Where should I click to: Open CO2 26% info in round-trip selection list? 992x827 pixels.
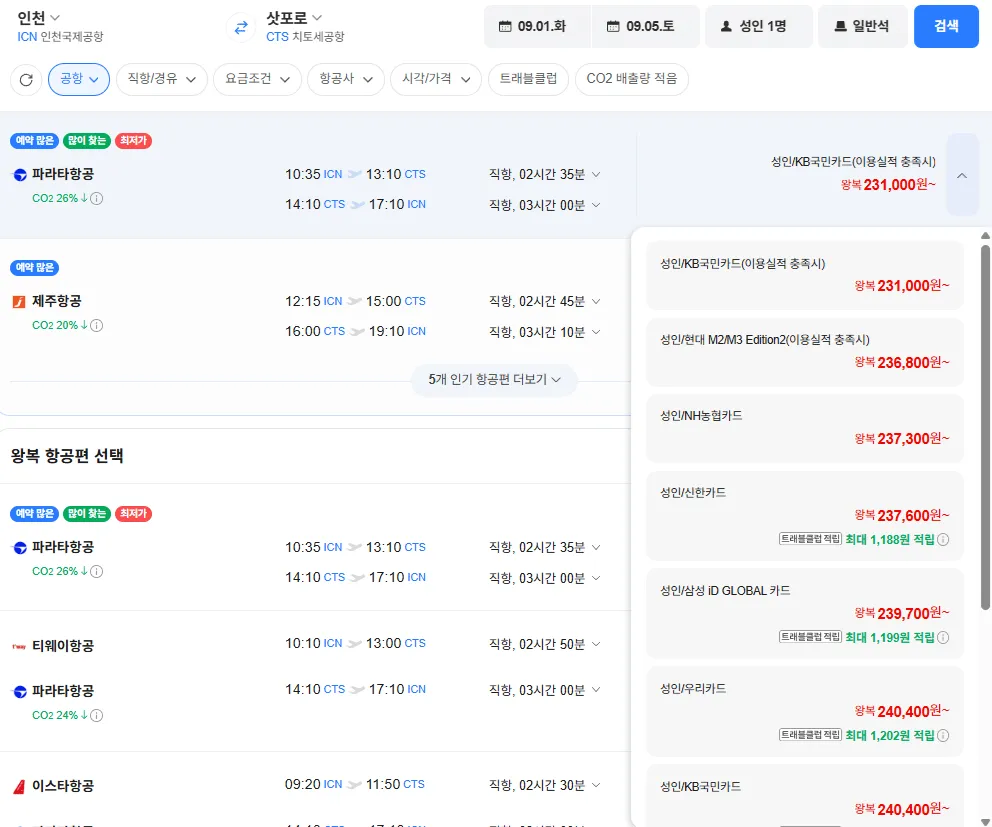coord(96,572)
